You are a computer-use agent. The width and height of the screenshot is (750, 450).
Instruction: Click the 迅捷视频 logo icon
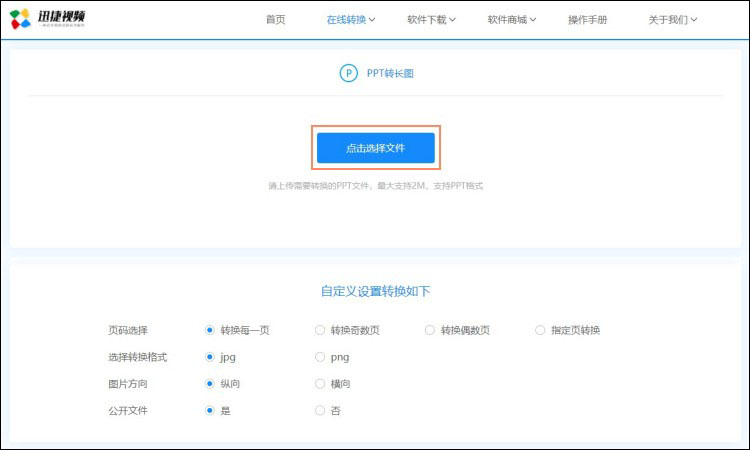(20, 19)
